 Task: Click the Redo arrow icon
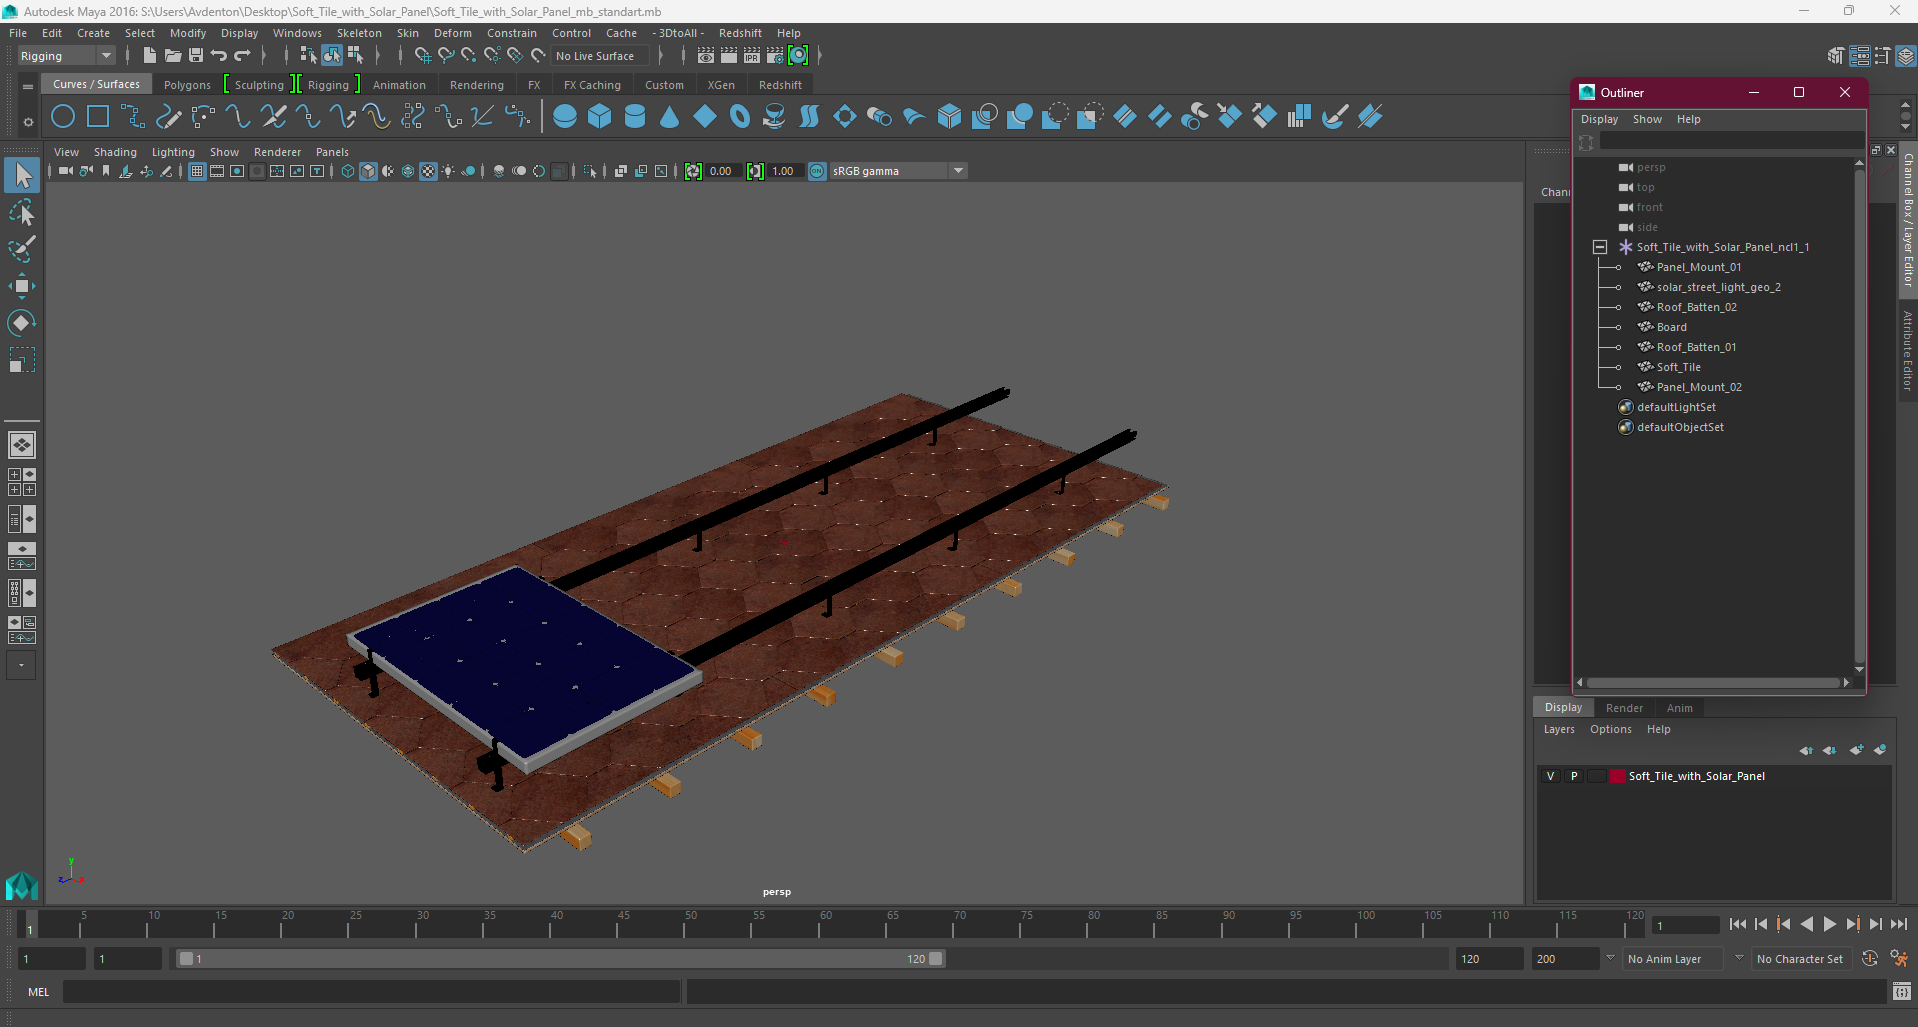click(242, 56)
